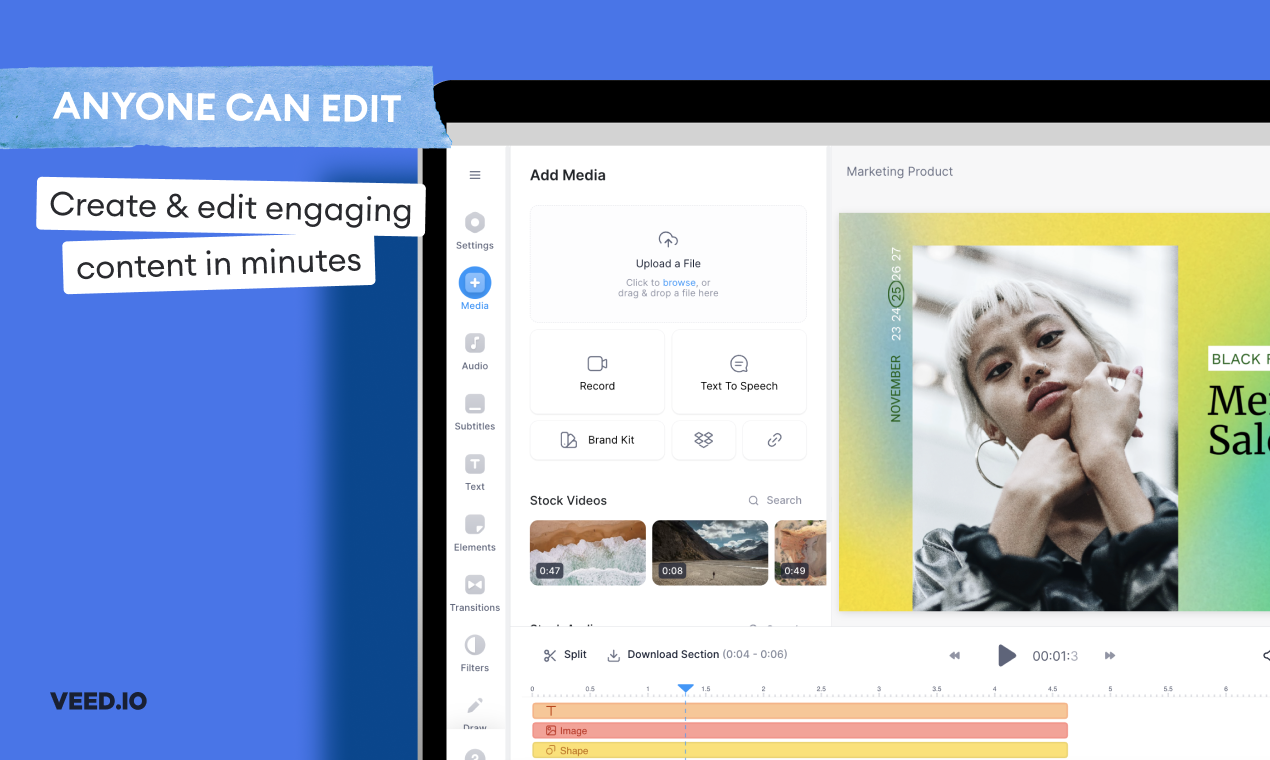Click the blue playhead marker
Screen dimensions: 1270x760
pyautogui.click(x=685, y=689)
